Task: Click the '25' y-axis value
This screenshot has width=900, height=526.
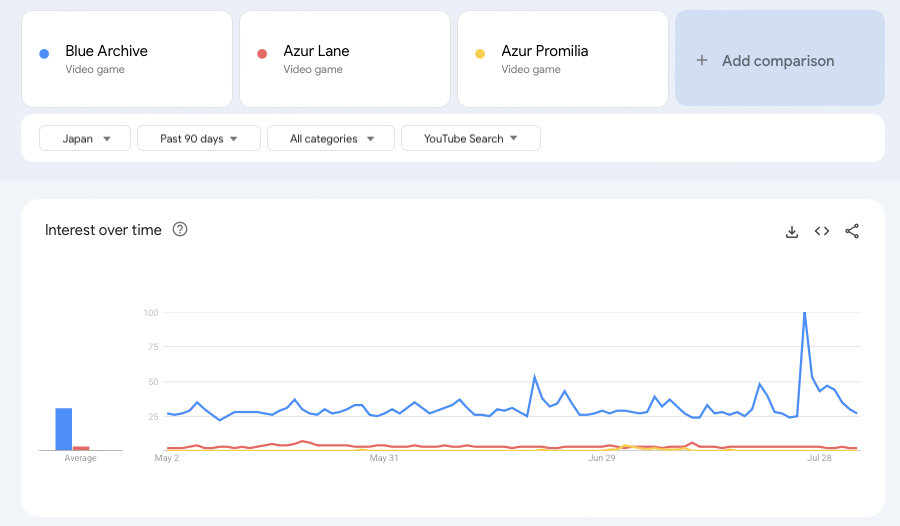Action: [x=153, y=417]
